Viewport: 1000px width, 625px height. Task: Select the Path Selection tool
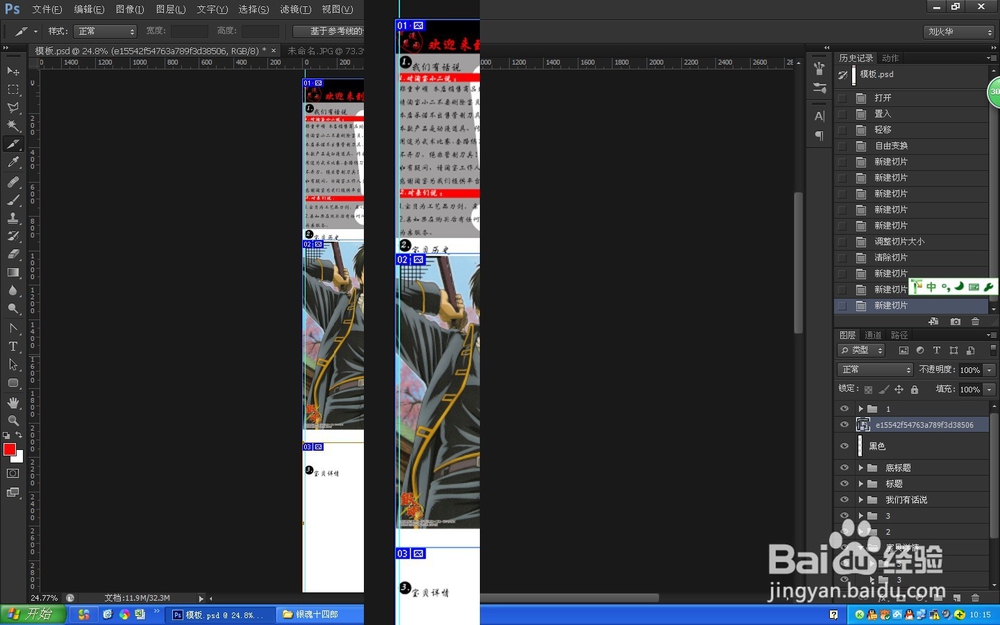[x=13, y=365]
